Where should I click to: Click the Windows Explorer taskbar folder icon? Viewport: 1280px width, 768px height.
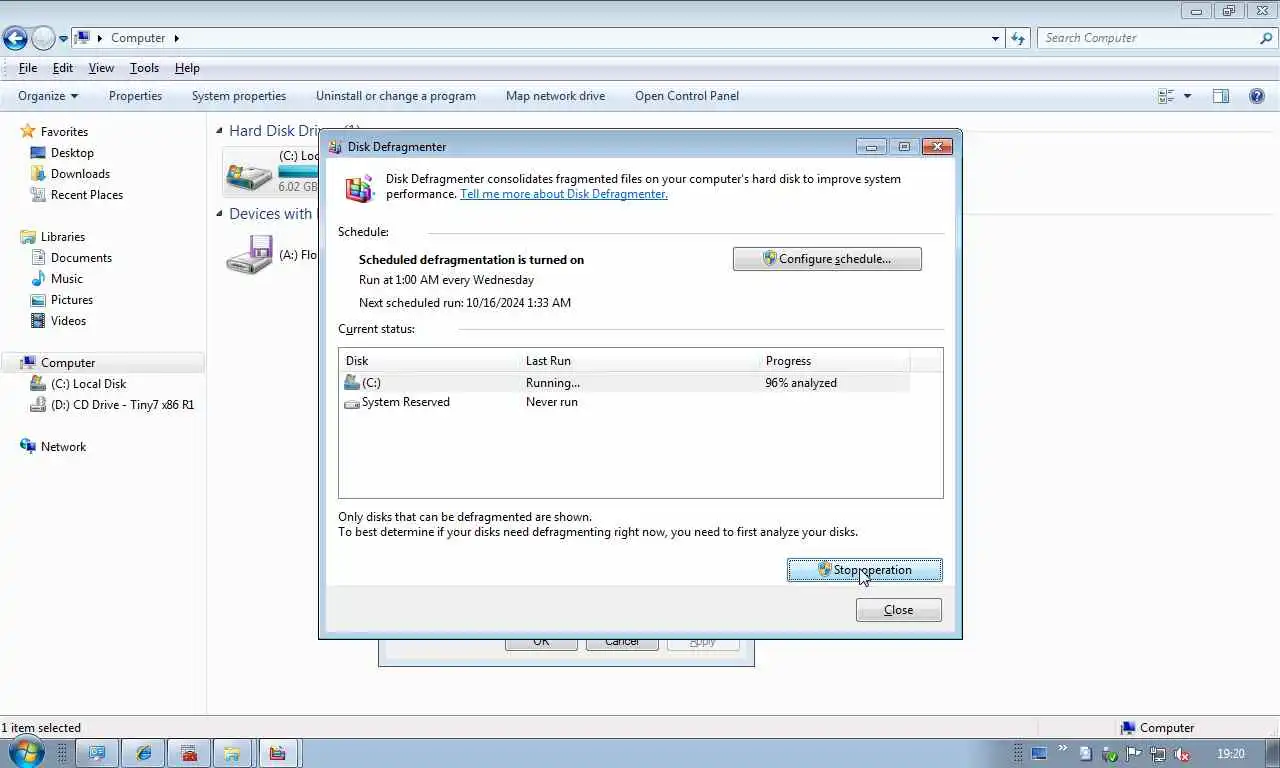[x=232, y=753]
